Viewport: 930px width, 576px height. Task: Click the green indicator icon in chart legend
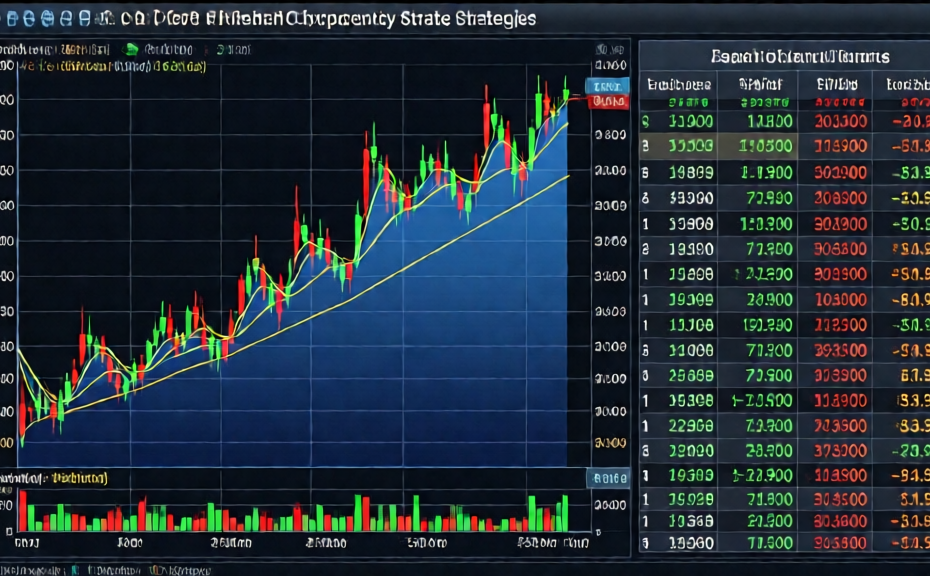[x=130, y=48]
